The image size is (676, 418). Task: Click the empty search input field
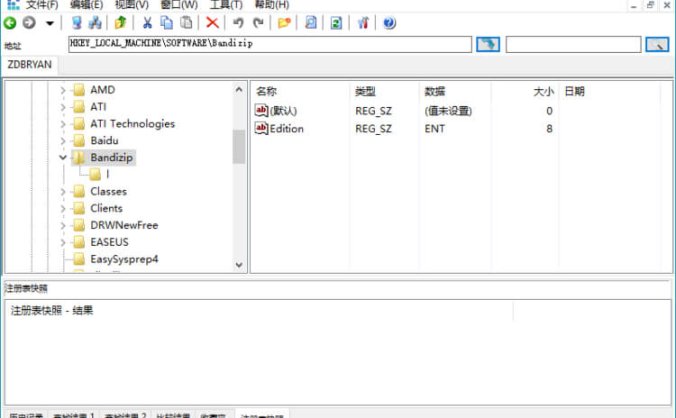(573, 44)
